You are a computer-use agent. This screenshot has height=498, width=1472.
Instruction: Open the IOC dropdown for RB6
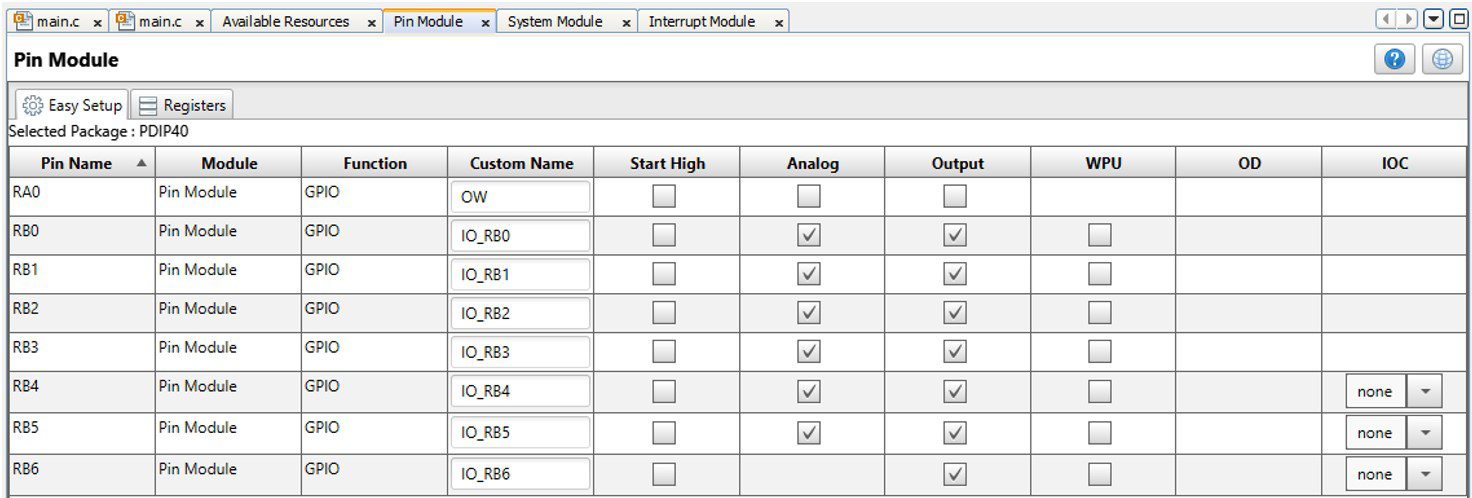[x=1424, y=474]
